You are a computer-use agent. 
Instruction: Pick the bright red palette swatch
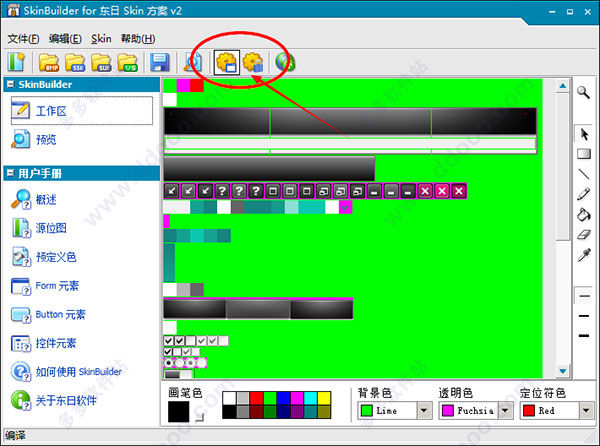tap(256, 398)
